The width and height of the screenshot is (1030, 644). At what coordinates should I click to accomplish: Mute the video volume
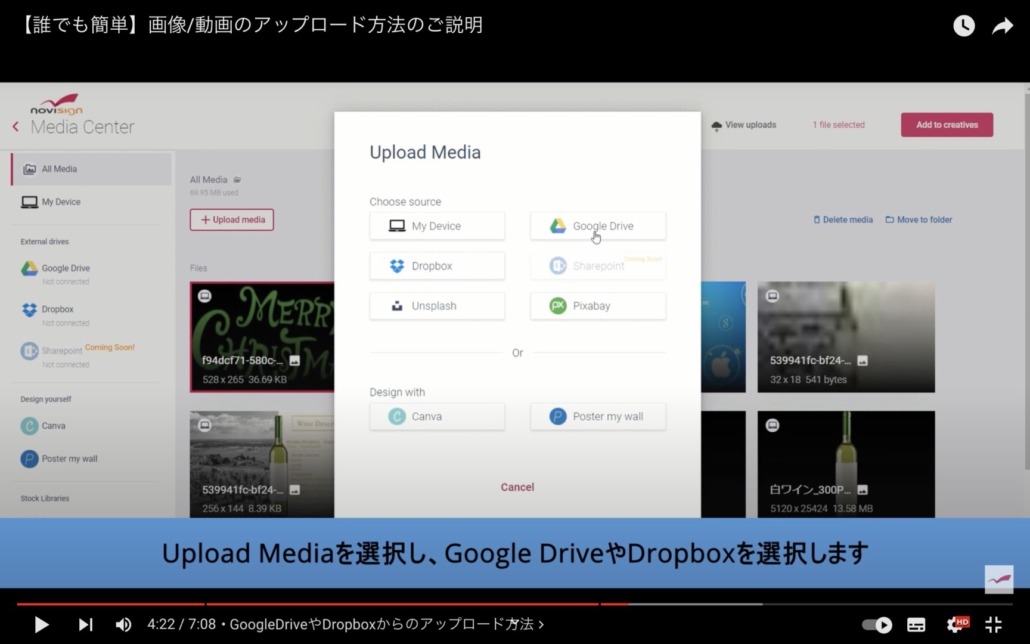123,624
